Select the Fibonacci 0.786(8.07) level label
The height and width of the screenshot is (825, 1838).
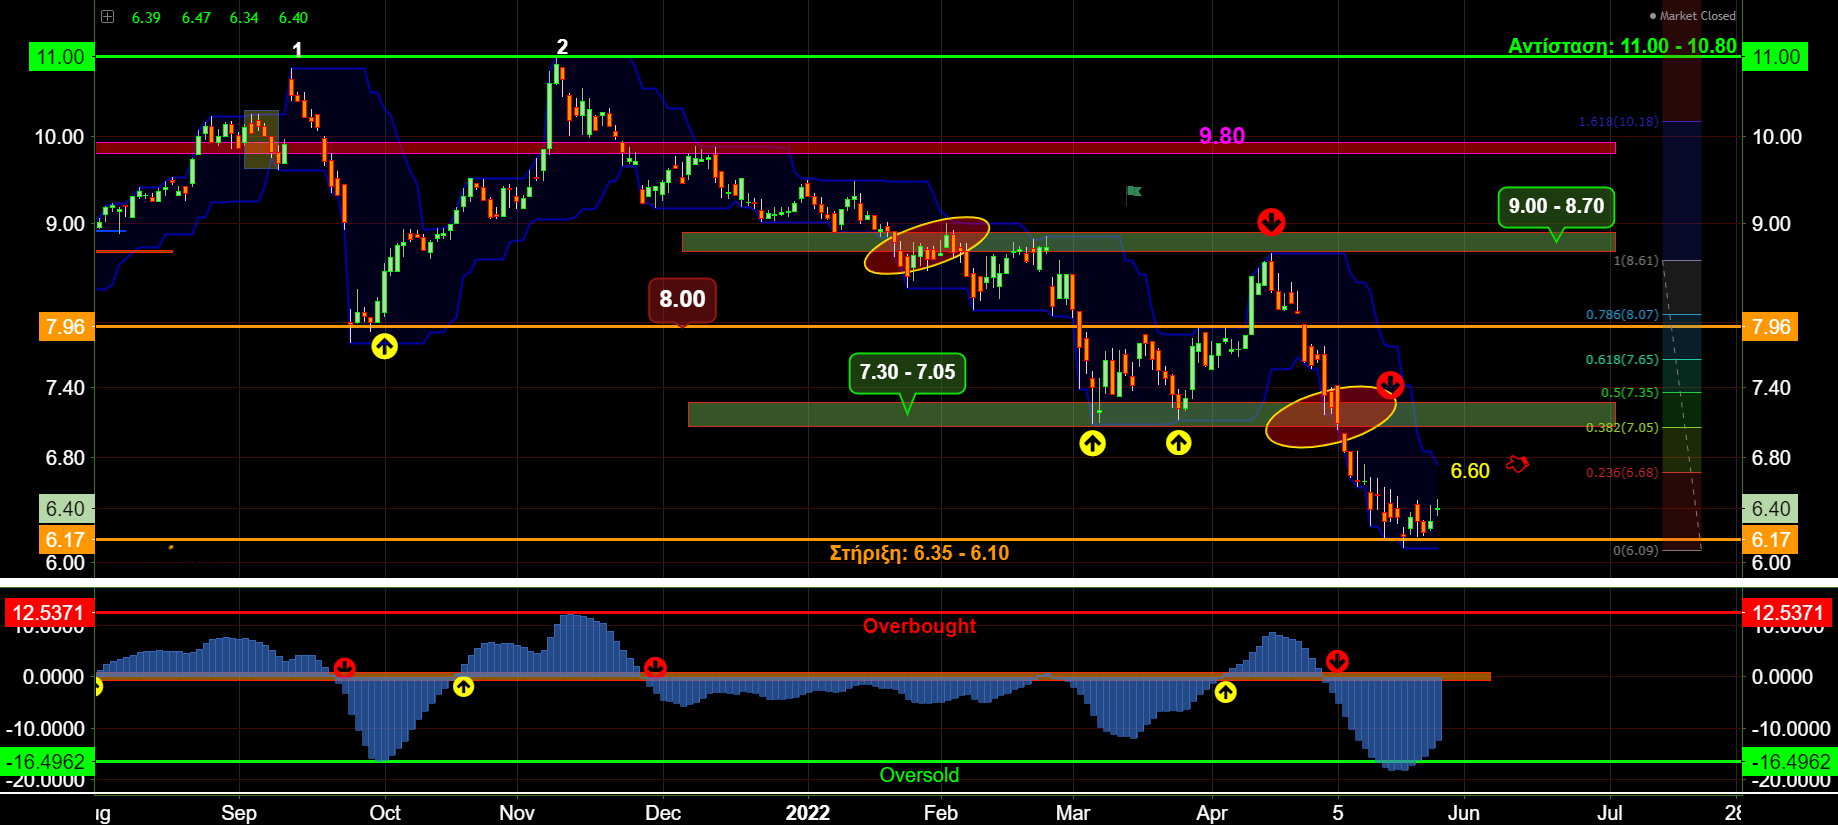pos(1622,315)
